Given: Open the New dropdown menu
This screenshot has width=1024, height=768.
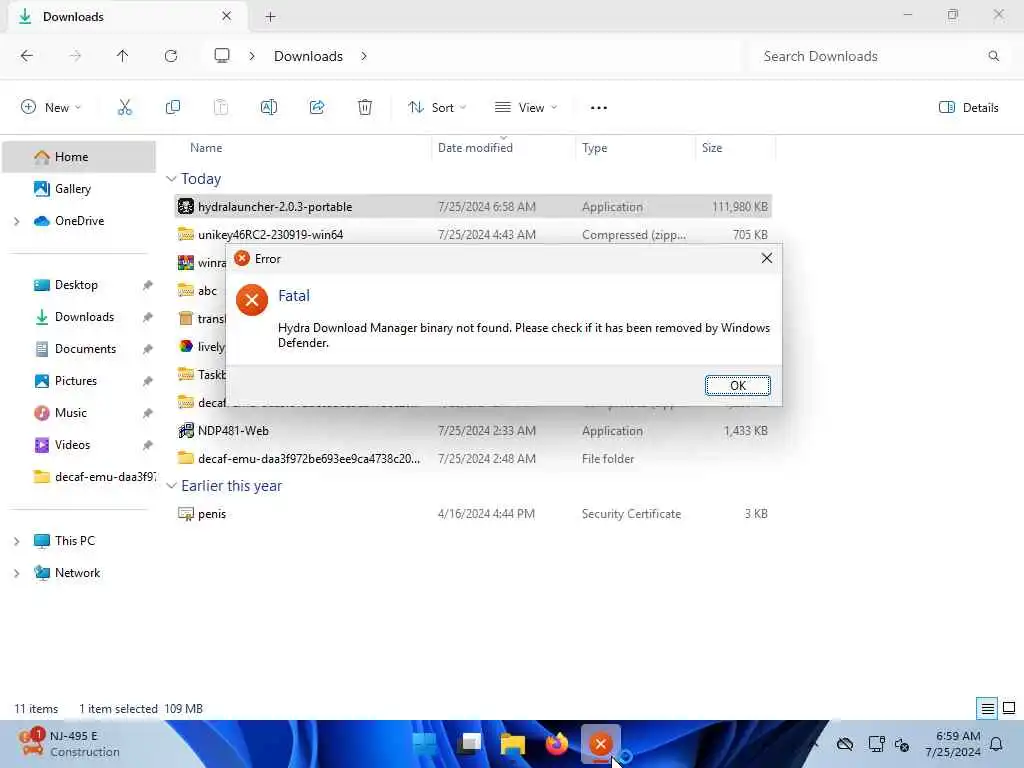Looking at the screenshot, I should click(51, 107).
